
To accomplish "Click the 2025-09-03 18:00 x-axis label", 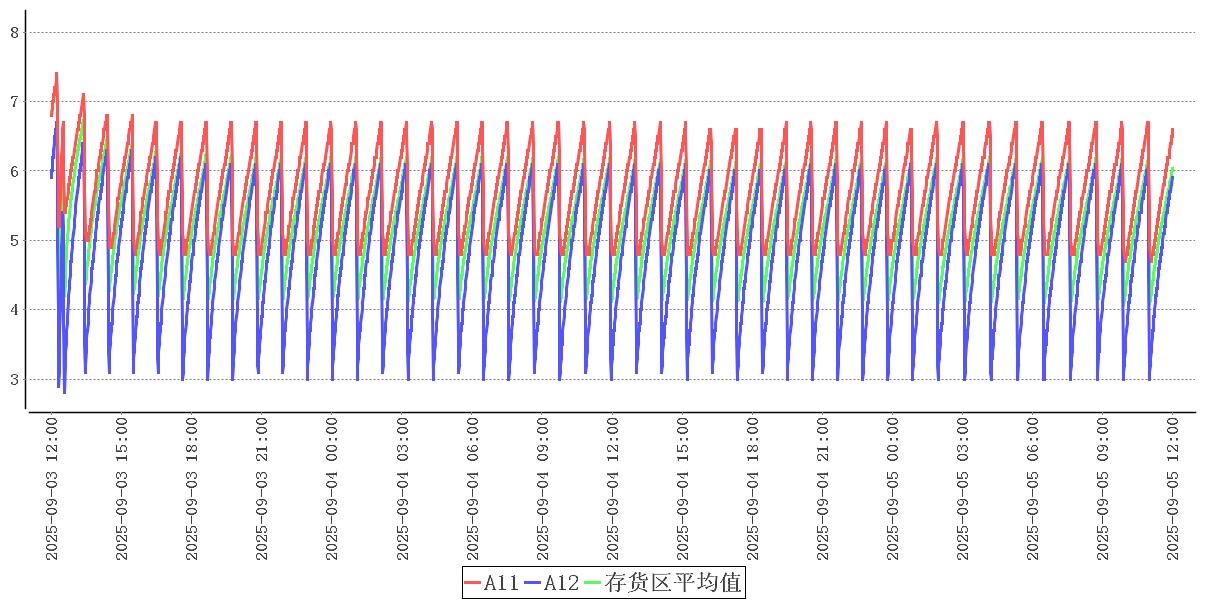I will [x=192, y=489].
